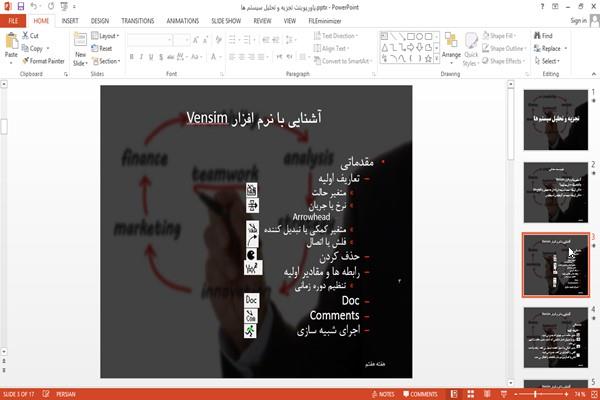This screenshot has width=600, height=400.
Task: Switch to the DESIGN tab
Action: pyautogui.click(x=100, y=21)
